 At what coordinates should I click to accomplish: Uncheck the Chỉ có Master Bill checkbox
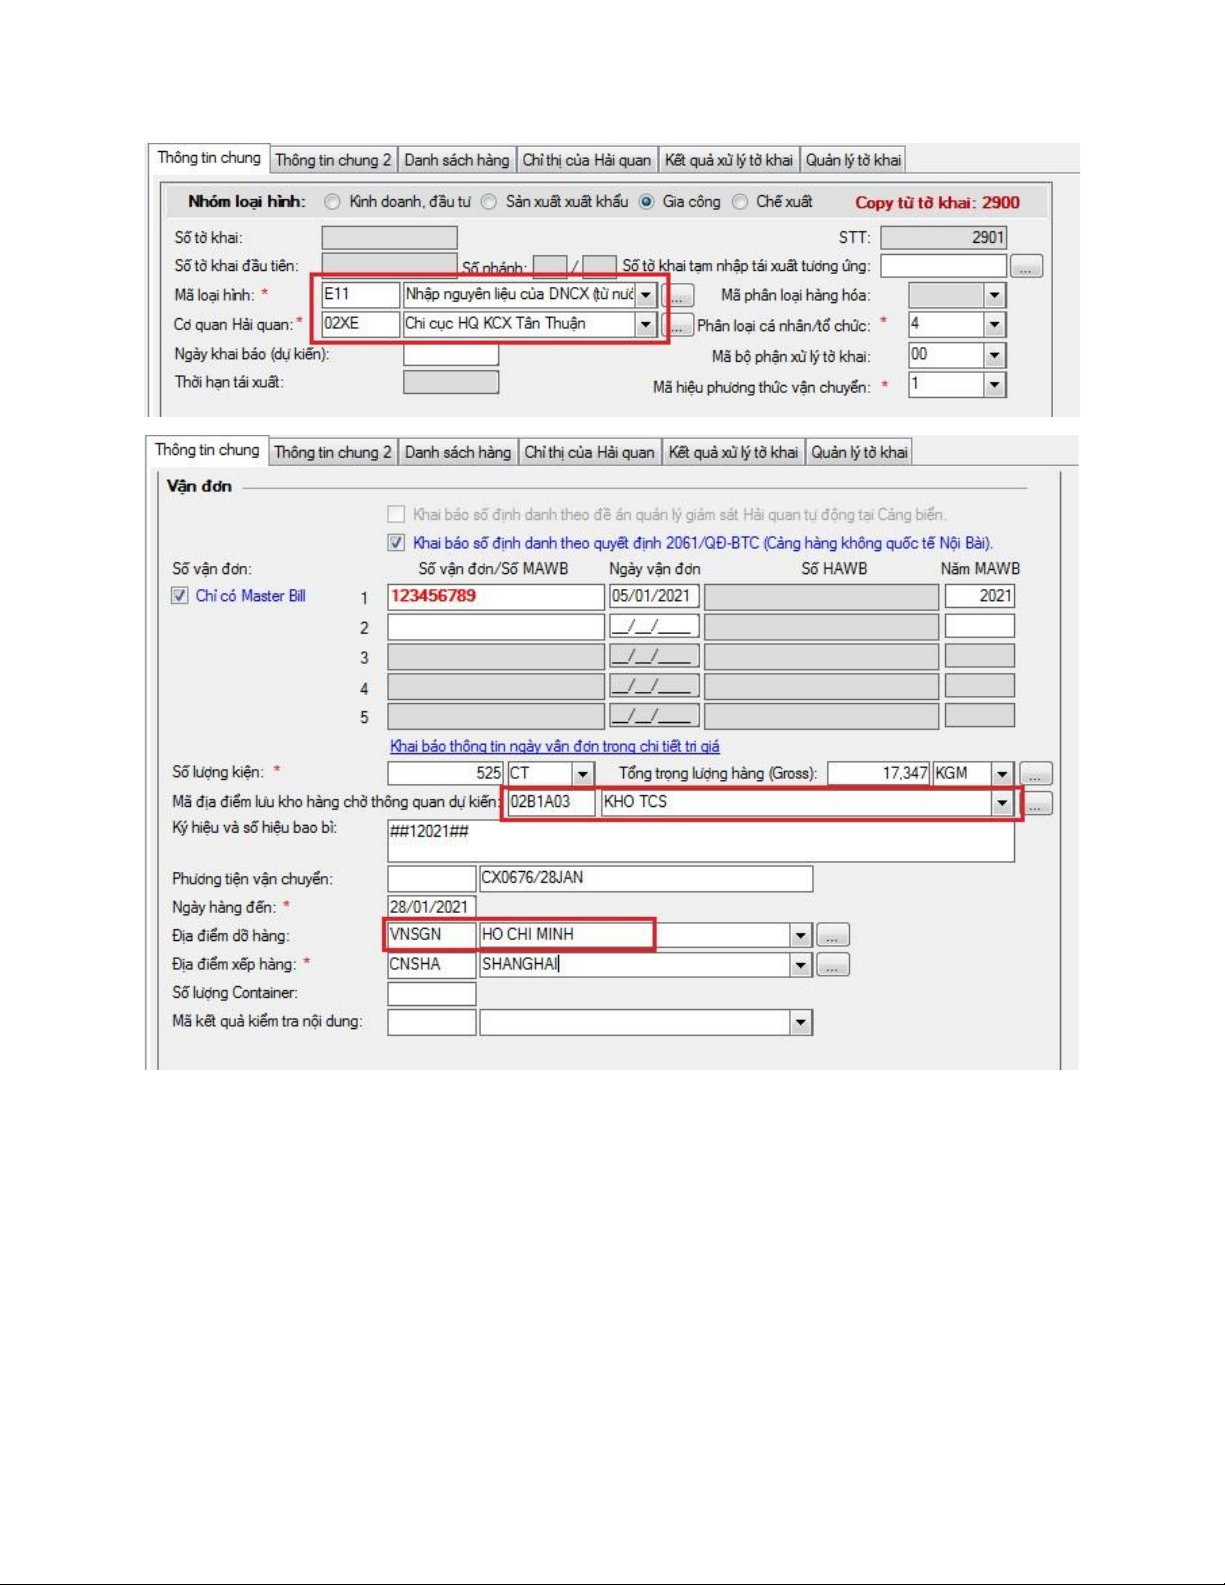click(180, 596)
